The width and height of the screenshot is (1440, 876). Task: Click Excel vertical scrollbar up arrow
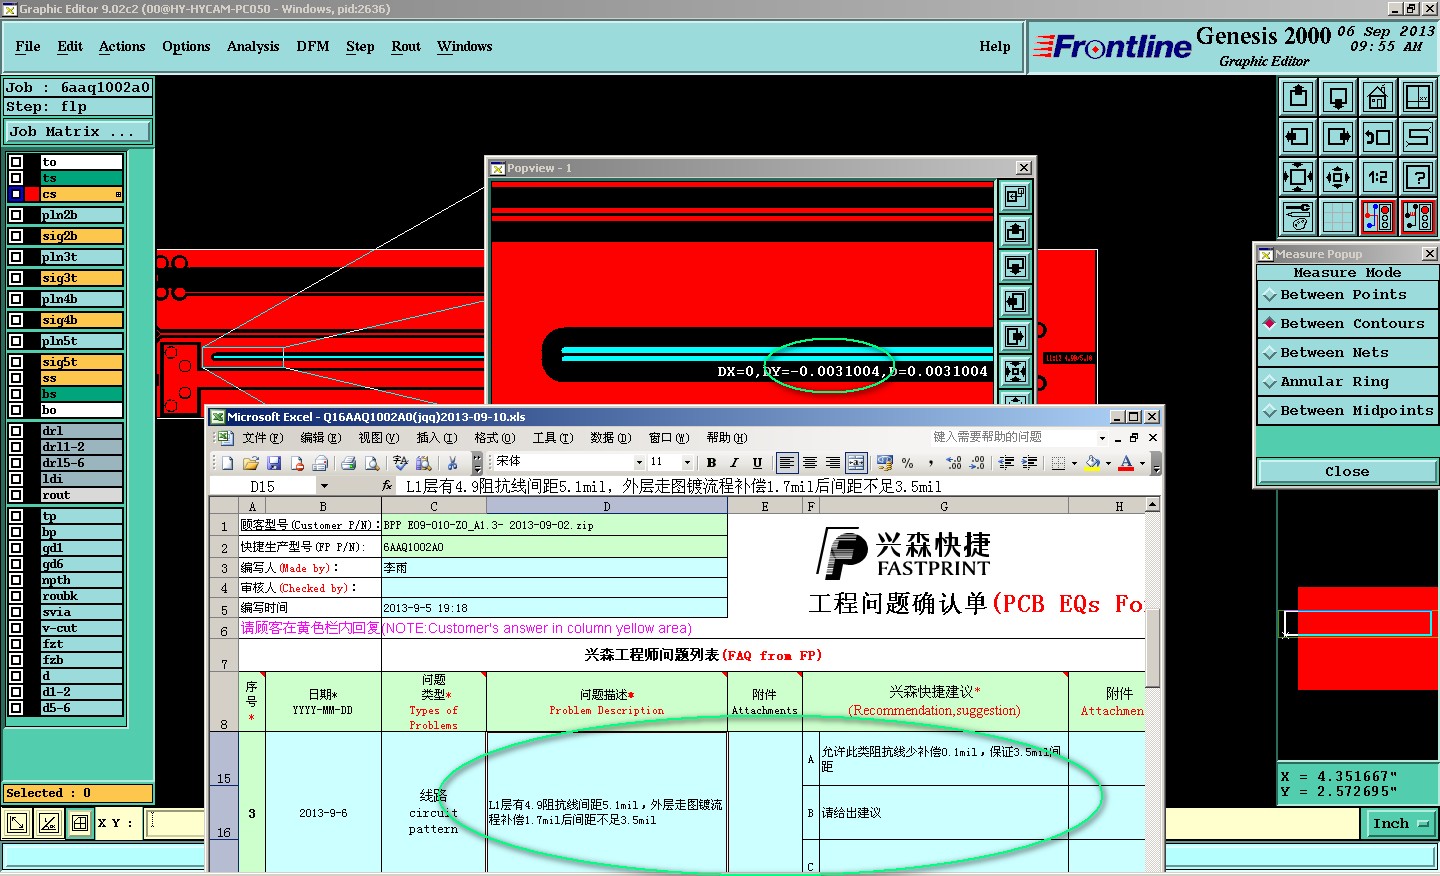1153,505
